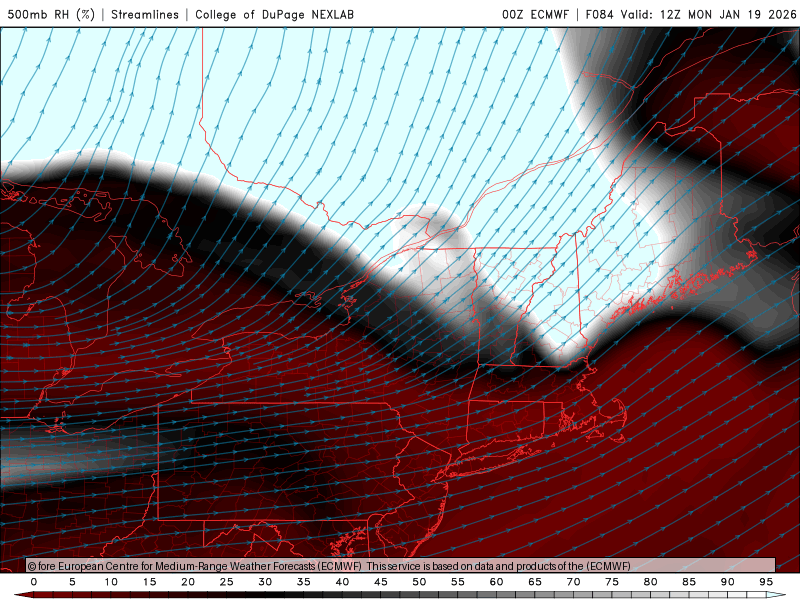Viewport: 800px width, 600px height.
Task: Select the "55" color scale label
Action: [x=458, y=582]
